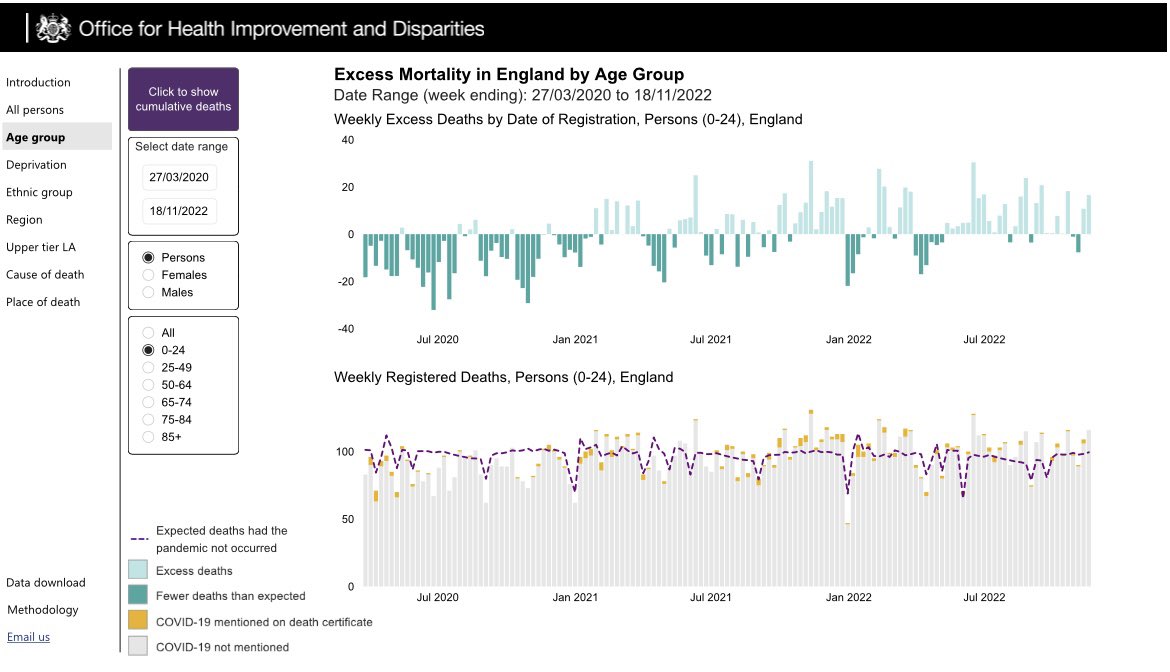Click the Weekly Excess Deaths chart title
Screen dimensions: 1170x672
click(568, 119)
